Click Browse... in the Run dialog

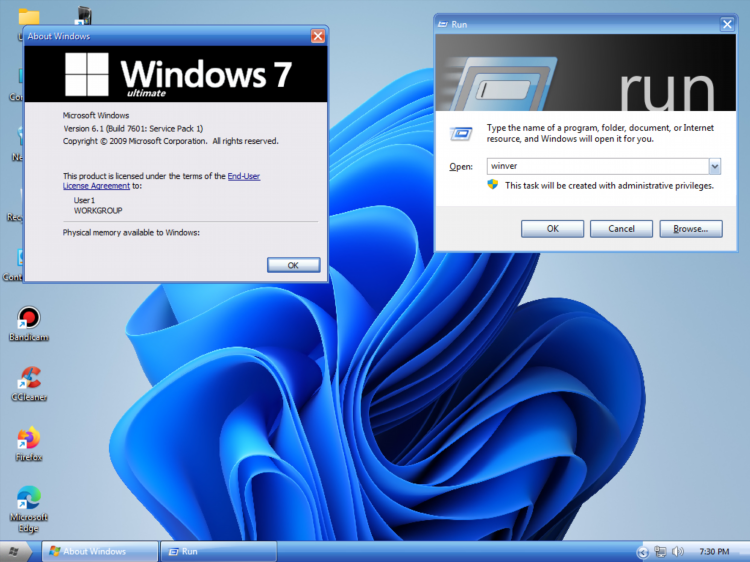[691, 229]
